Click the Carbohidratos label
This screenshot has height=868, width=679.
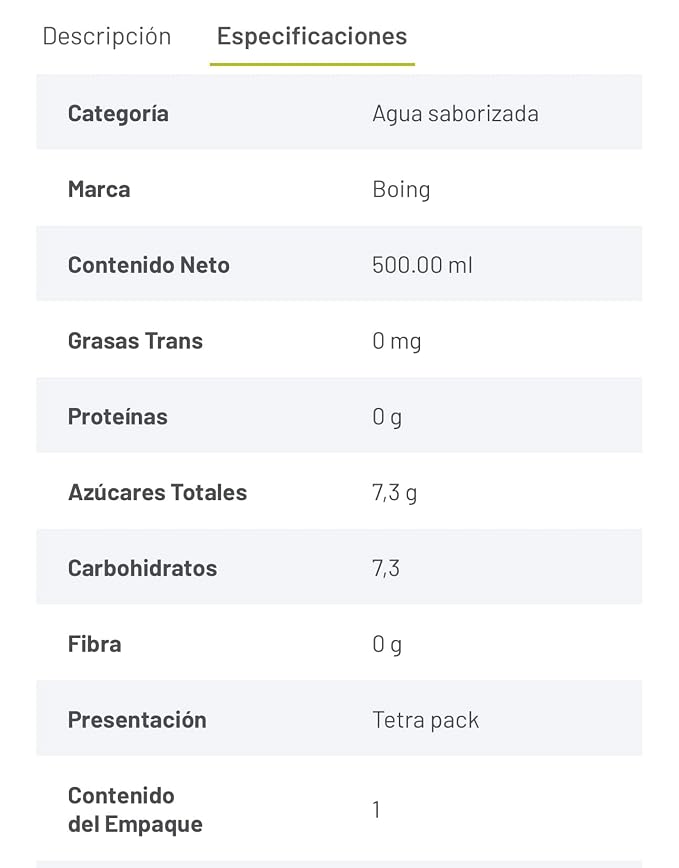point(143,569)
